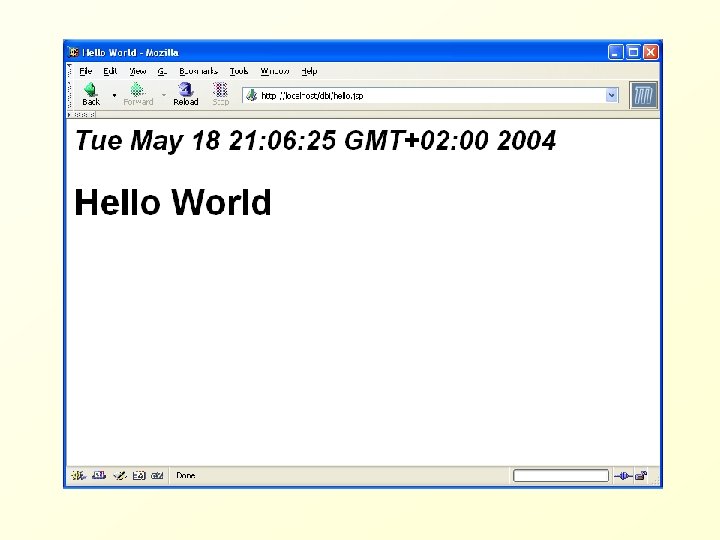The height and width of the screenshot is (540, 720).
Task: Expand the collapsed personal toolbar grippy
Action: [82, 114]
